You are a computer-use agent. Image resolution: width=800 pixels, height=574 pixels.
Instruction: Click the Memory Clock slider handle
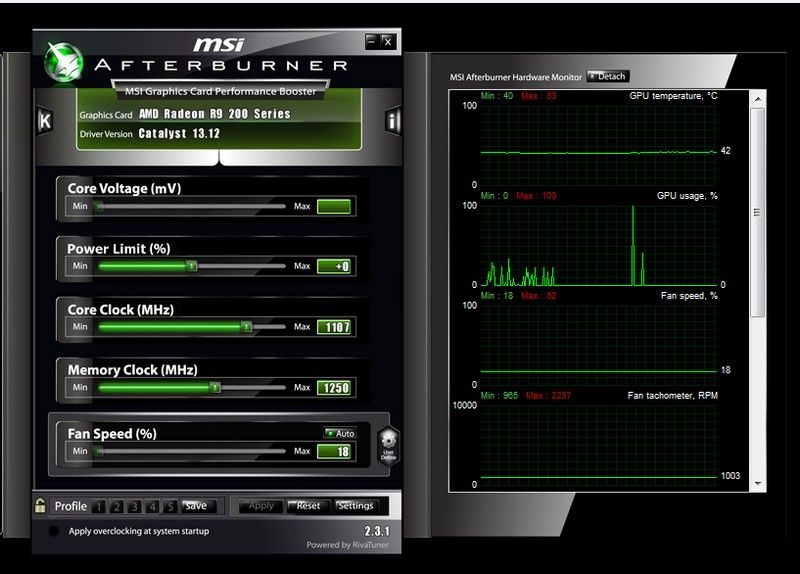[215, 387]
